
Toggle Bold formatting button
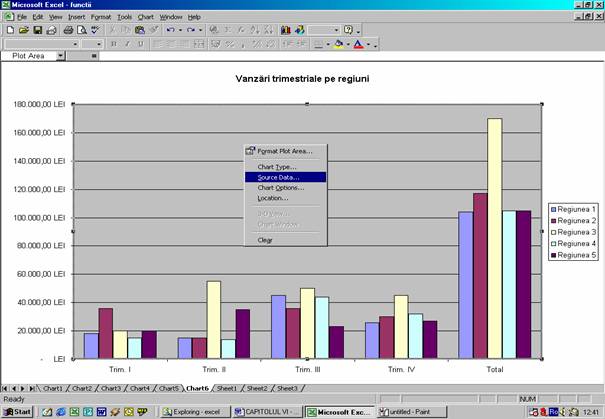click(x=113, y=44)
